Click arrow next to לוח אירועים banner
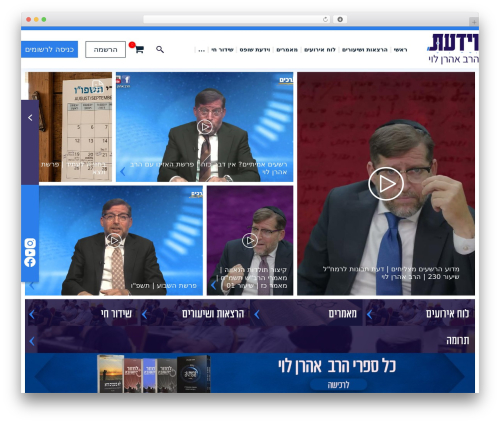The width and height of the screenshot is (500, 423). (x=369, y=314)
